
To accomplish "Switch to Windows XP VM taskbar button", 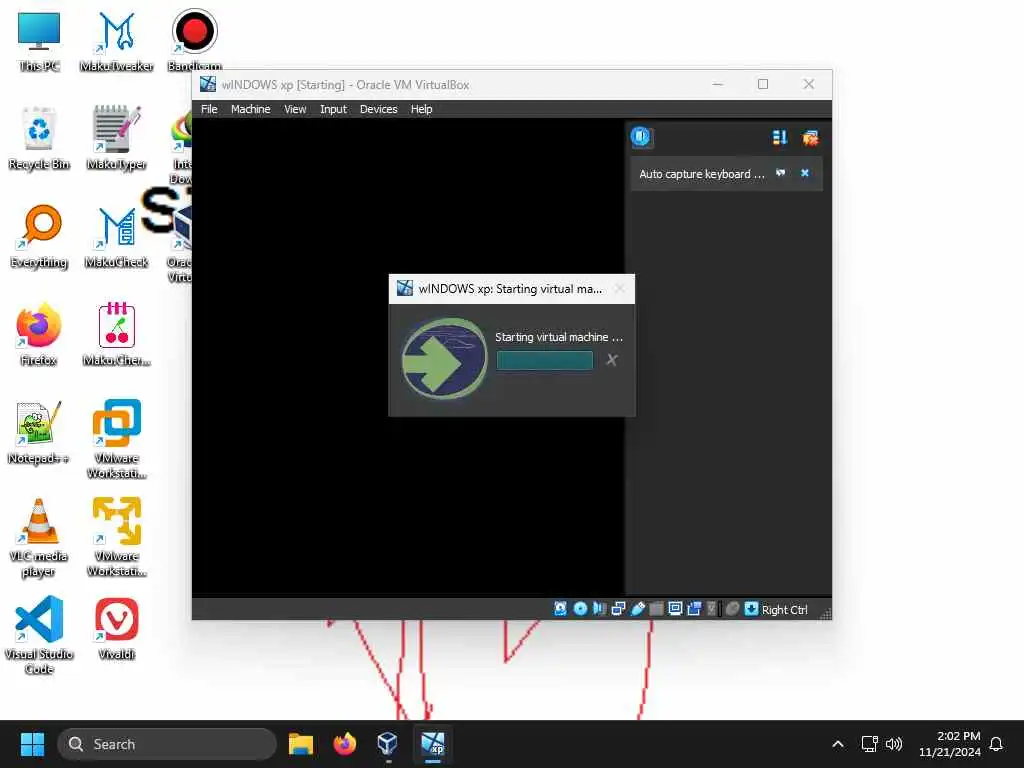I will pyautogui.click(x=432, y=744).
